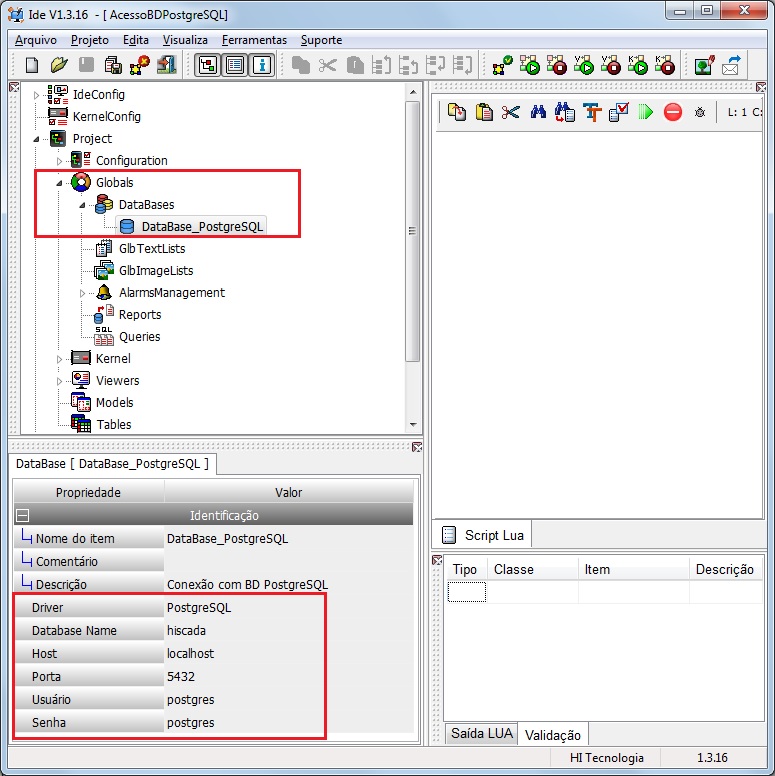
Task: Open the Edita menu
Action: point(136,40)
